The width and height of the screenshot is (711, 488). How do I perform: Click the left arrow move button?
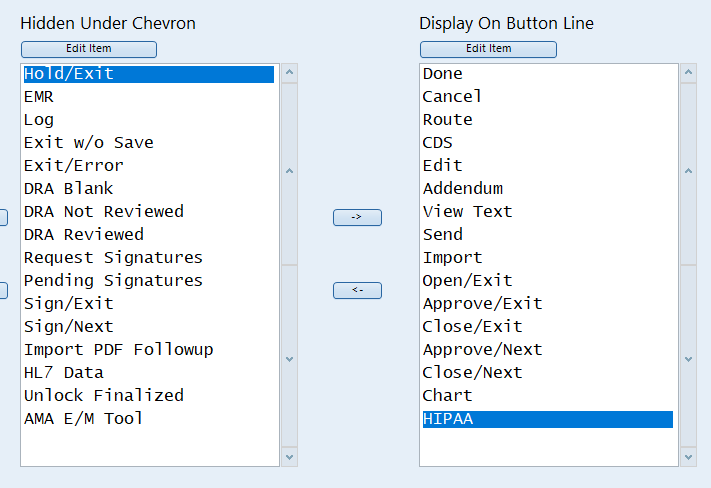[357, 290]
